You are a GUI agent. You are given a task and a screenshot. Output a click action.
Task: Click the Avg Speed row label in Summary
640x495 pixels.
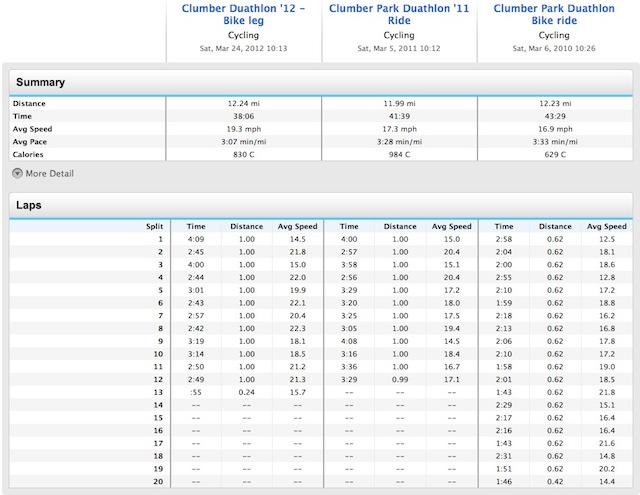tap(32, 129)
